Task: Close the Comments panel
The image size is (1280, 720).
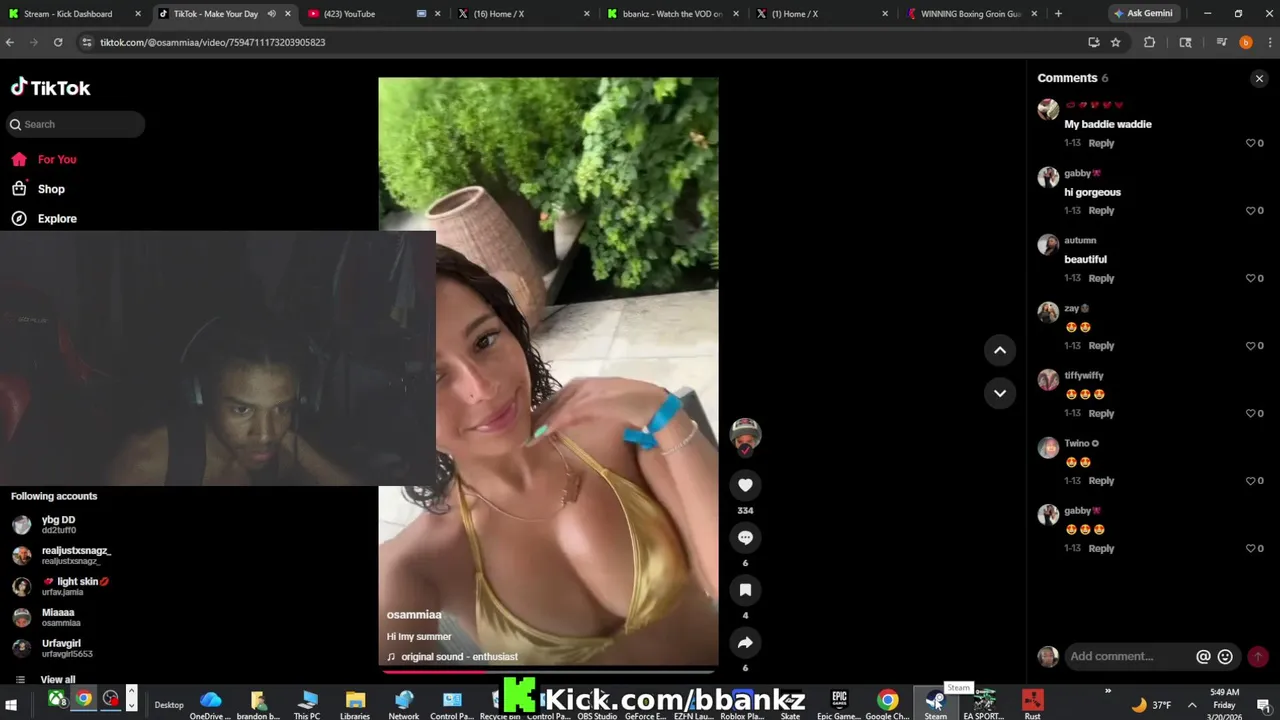Action: tap(1259, 78)
